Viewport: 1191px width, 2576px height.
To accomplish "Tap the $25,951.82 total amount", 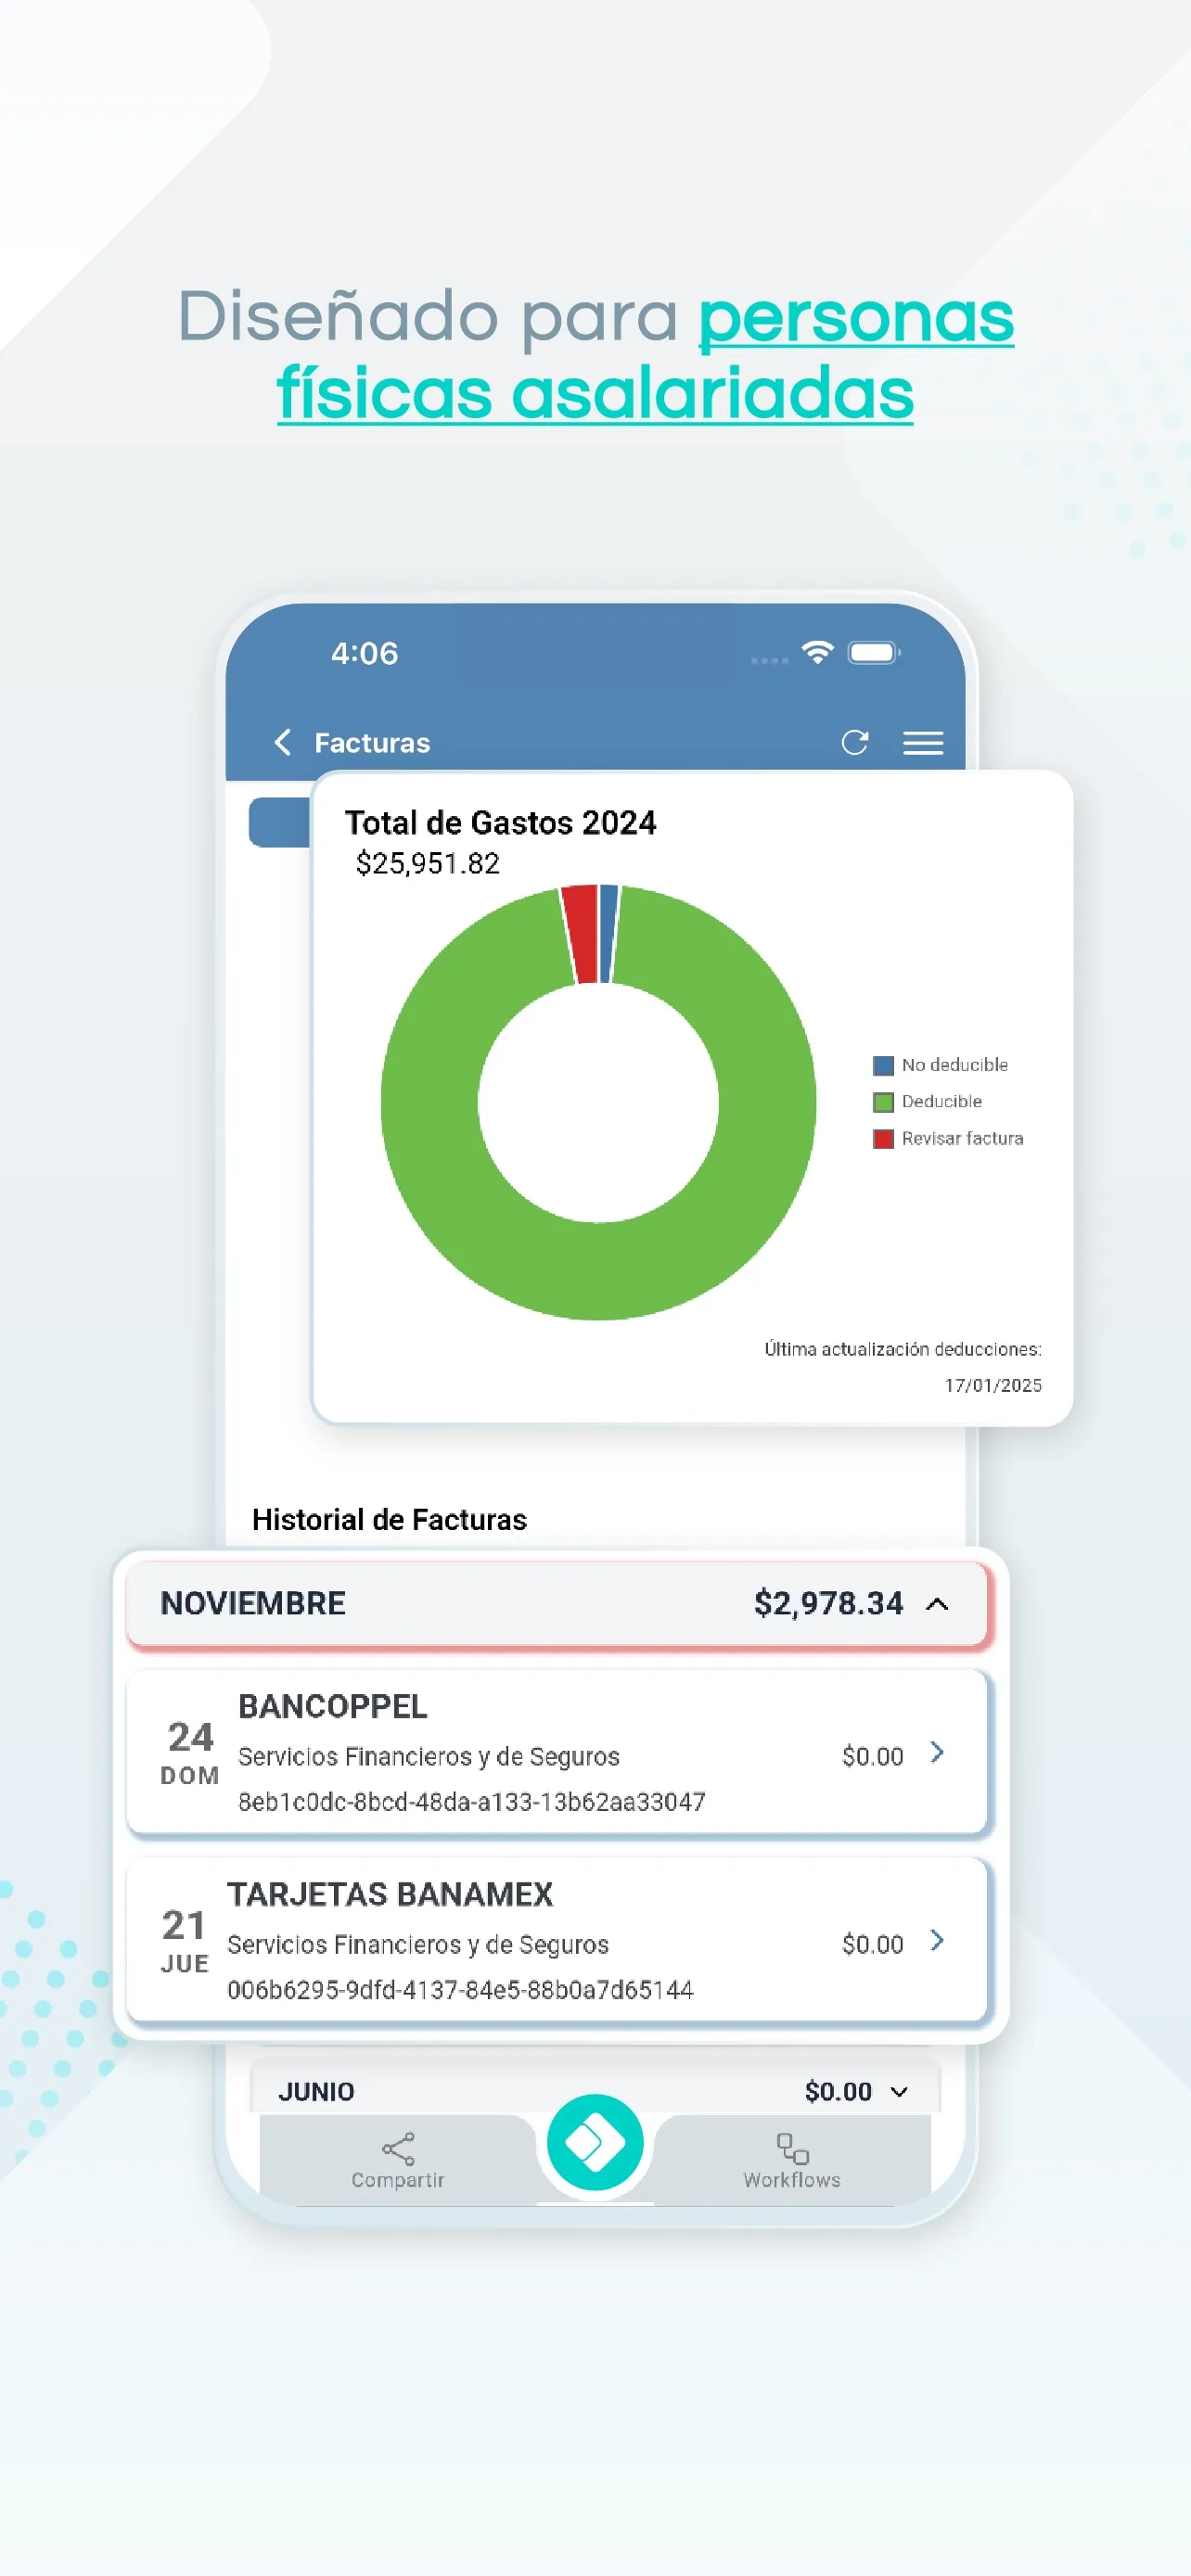I will click(x=428, y=863).
